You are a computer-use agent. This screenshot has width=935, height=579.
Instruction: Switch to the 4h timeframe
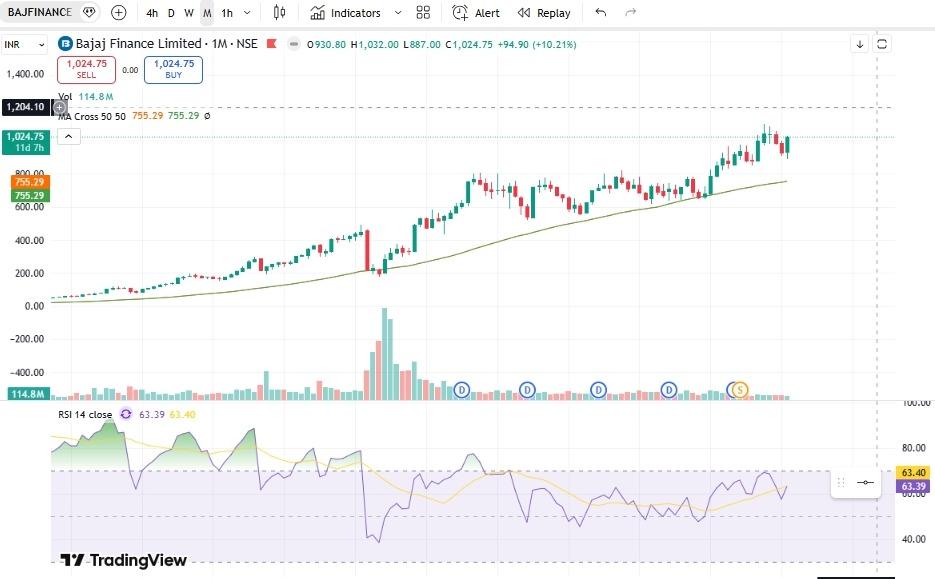(152, 13)
